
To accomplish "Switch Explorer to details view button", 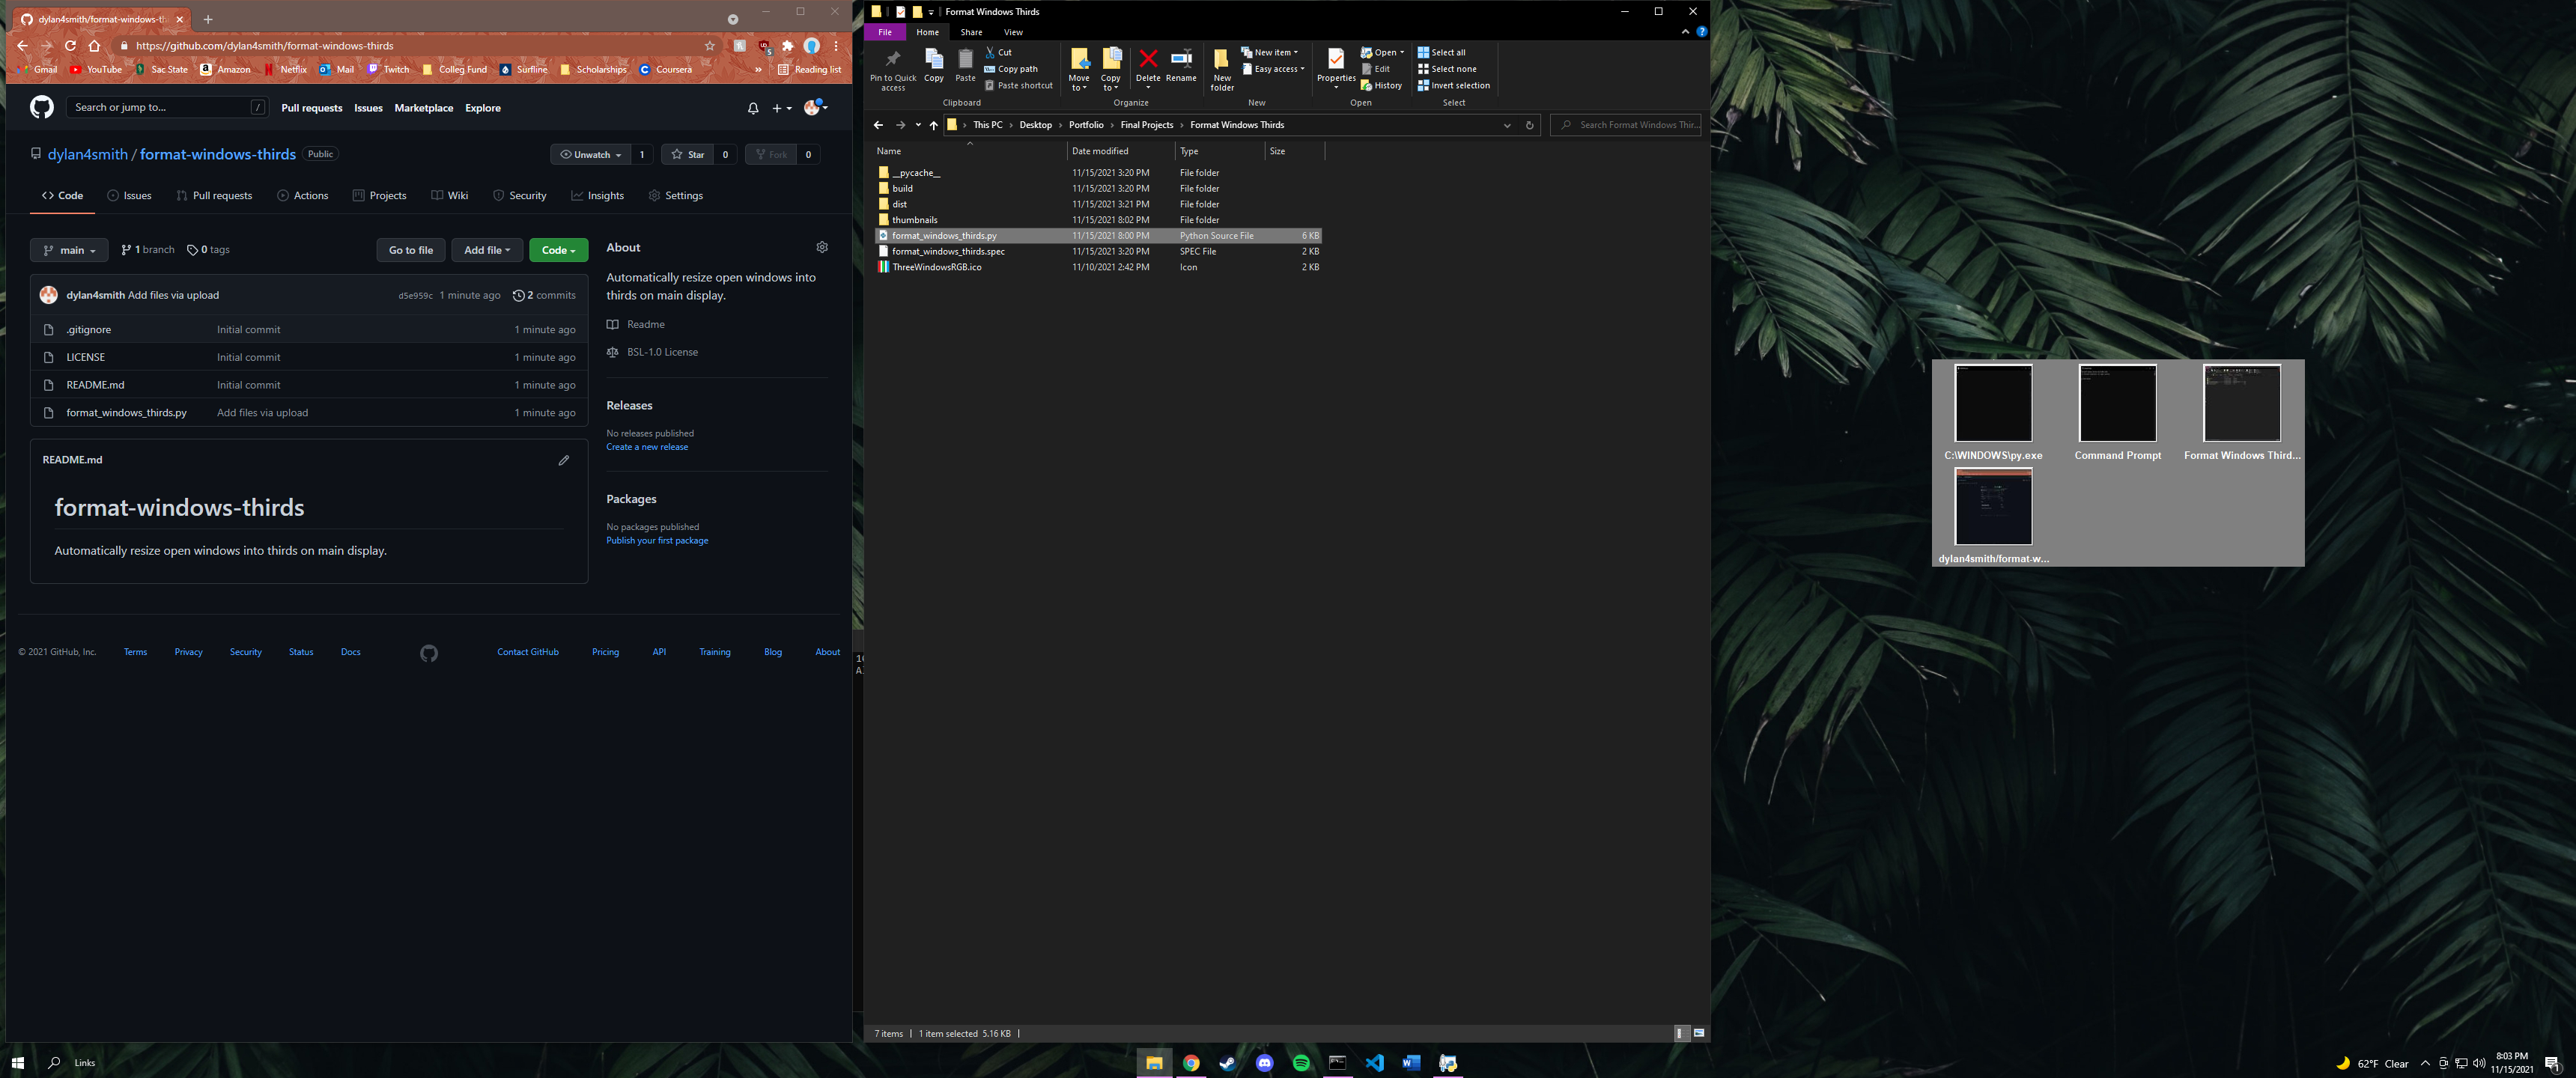I will coord(1681,1033).
